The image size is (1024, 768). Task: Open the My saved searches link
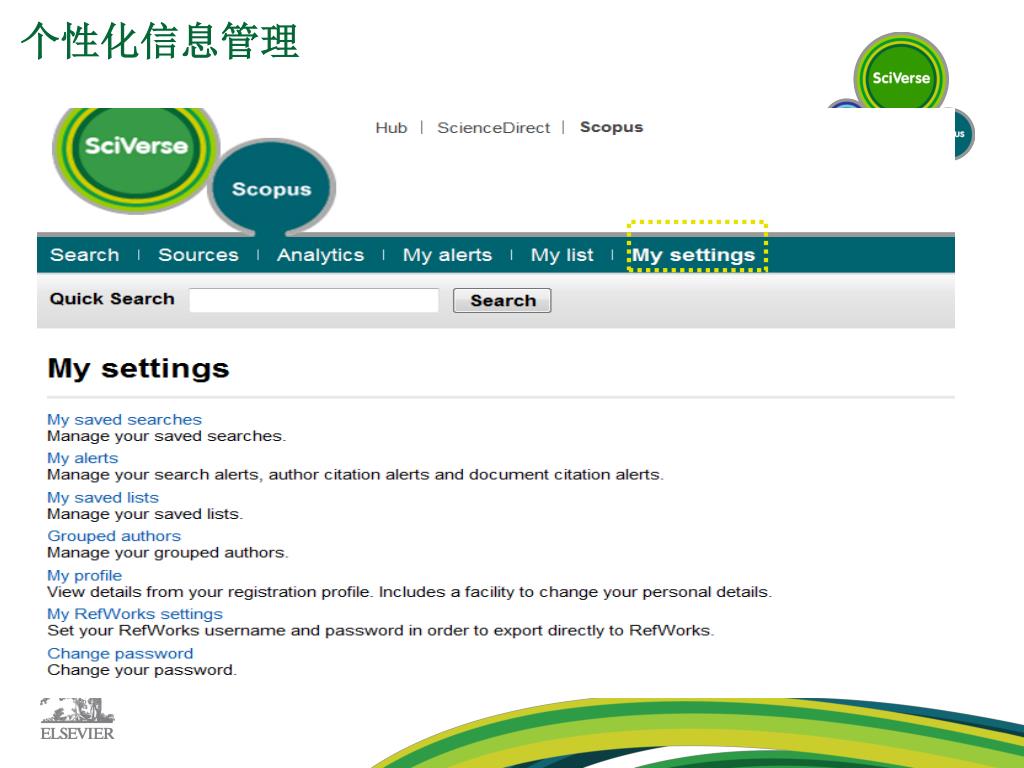(x=124, y=419)
